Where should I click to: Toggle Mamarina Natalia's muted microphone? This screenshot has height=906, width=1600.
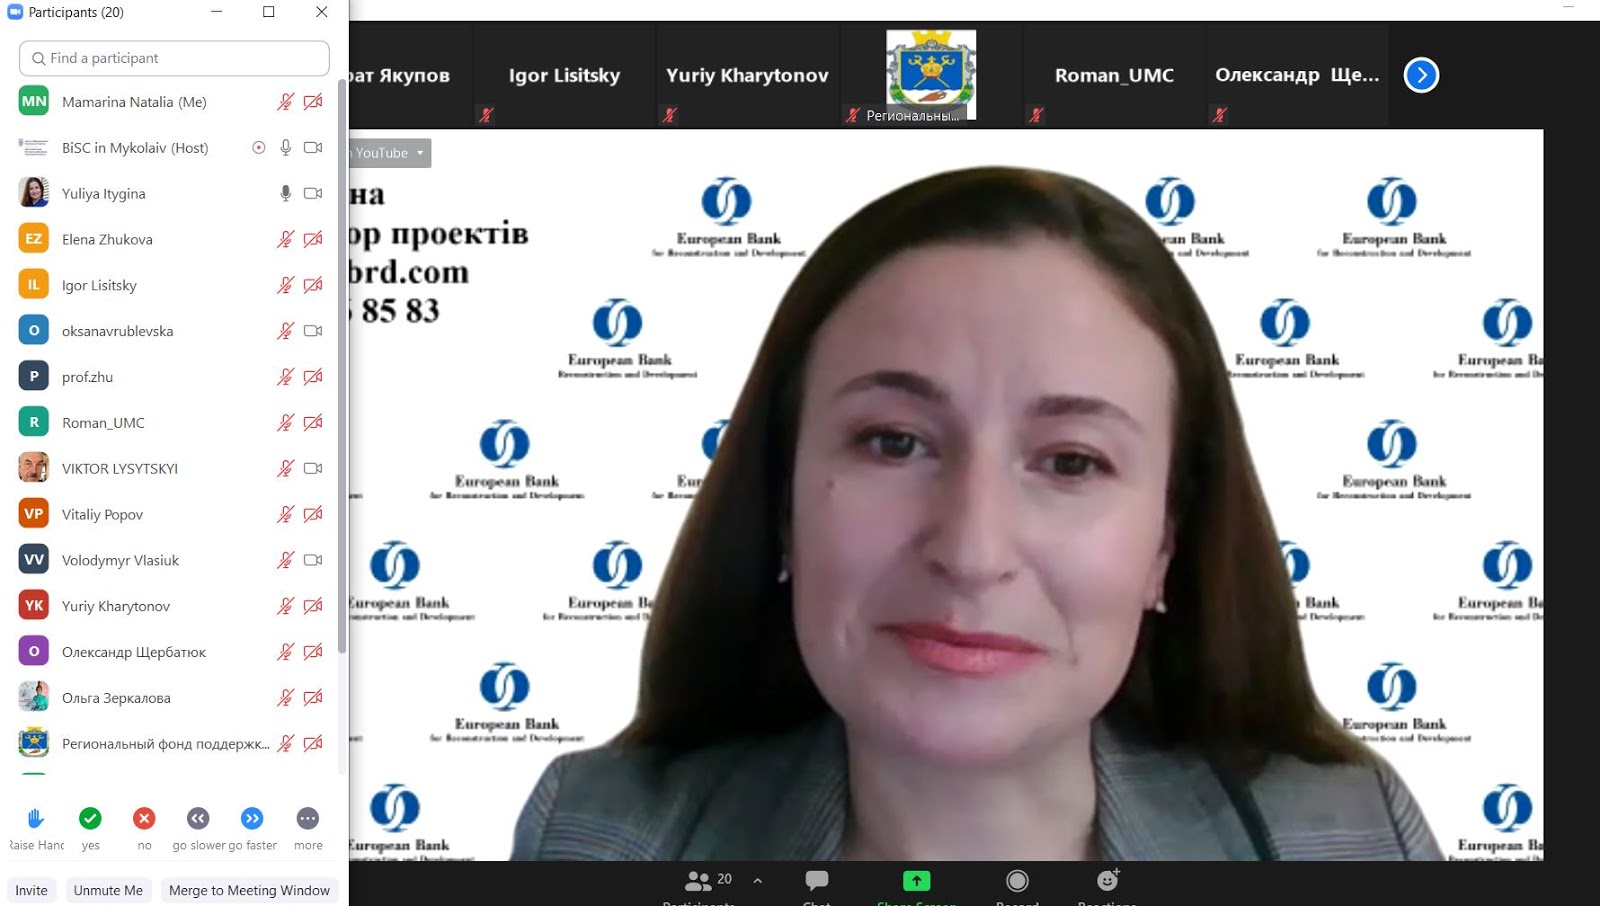pyautogui.click(x=286, y=102)
